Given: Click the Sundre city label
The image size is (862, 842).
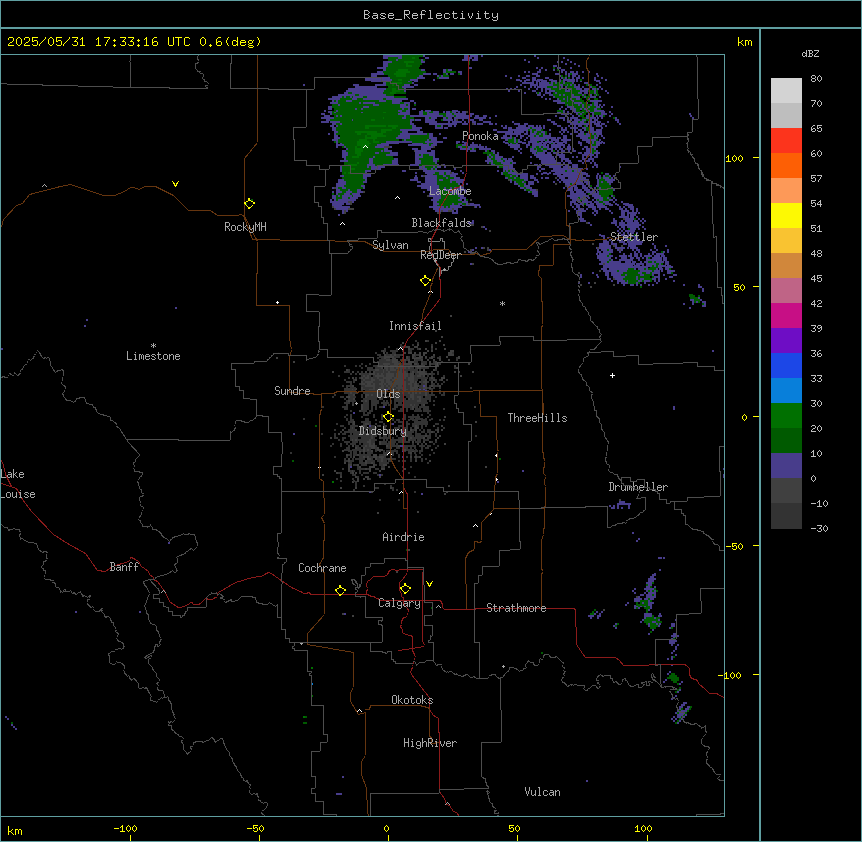Looking at the screenshot, I should click(x=292, y=391).
